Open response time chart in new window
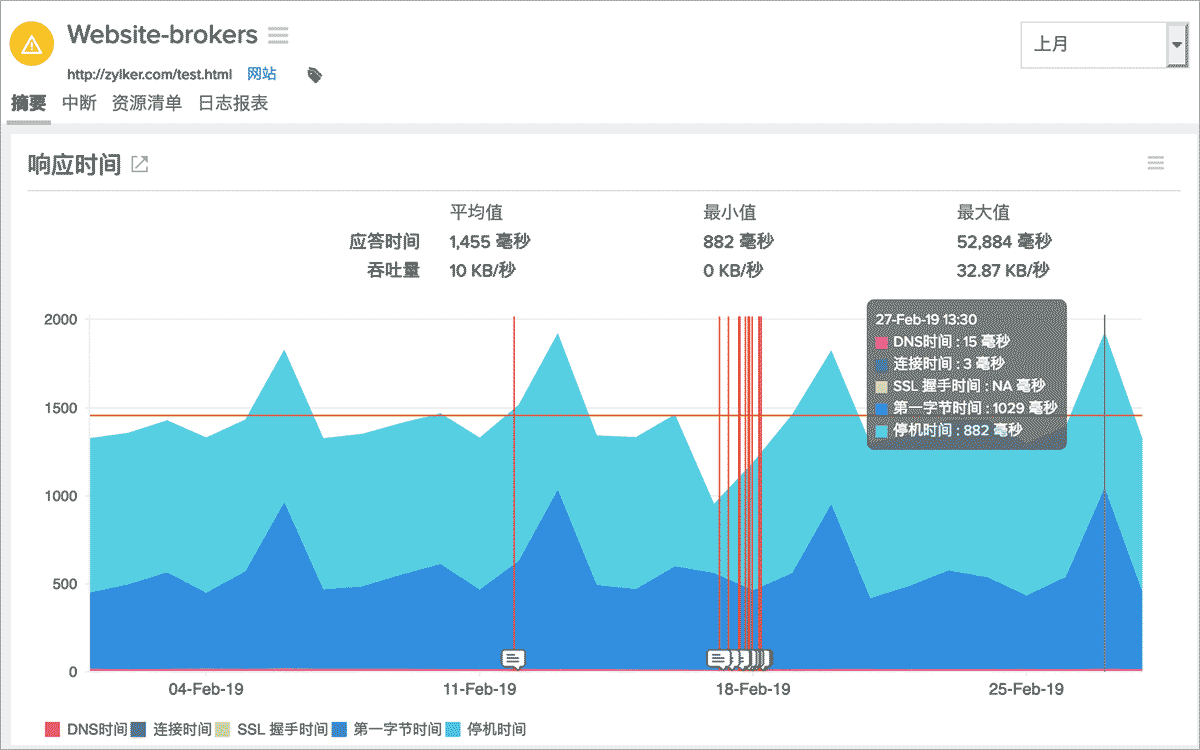This screenshot has height=750, width=1200. [x=140, y=165]
